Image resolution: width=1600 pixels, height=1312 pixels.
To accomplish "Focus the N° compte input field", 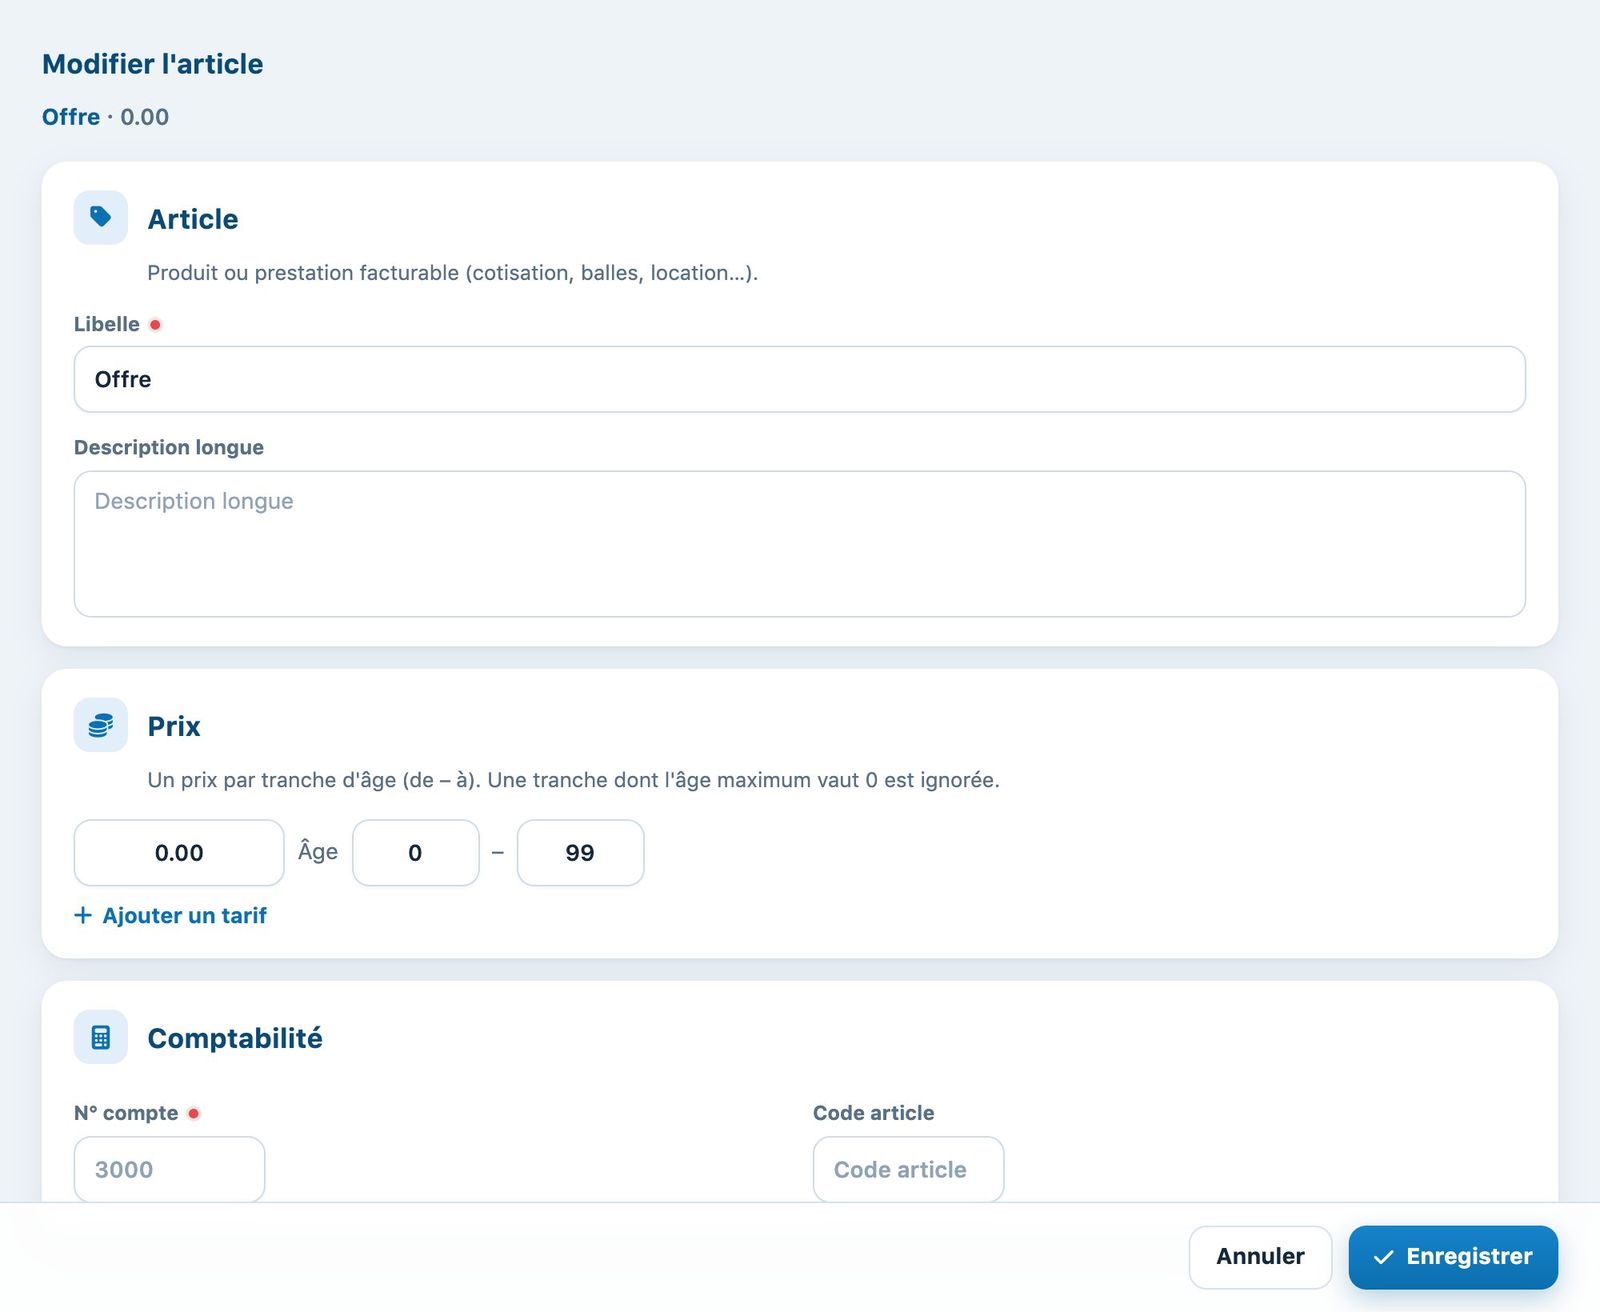I will tap(169, 1169).
